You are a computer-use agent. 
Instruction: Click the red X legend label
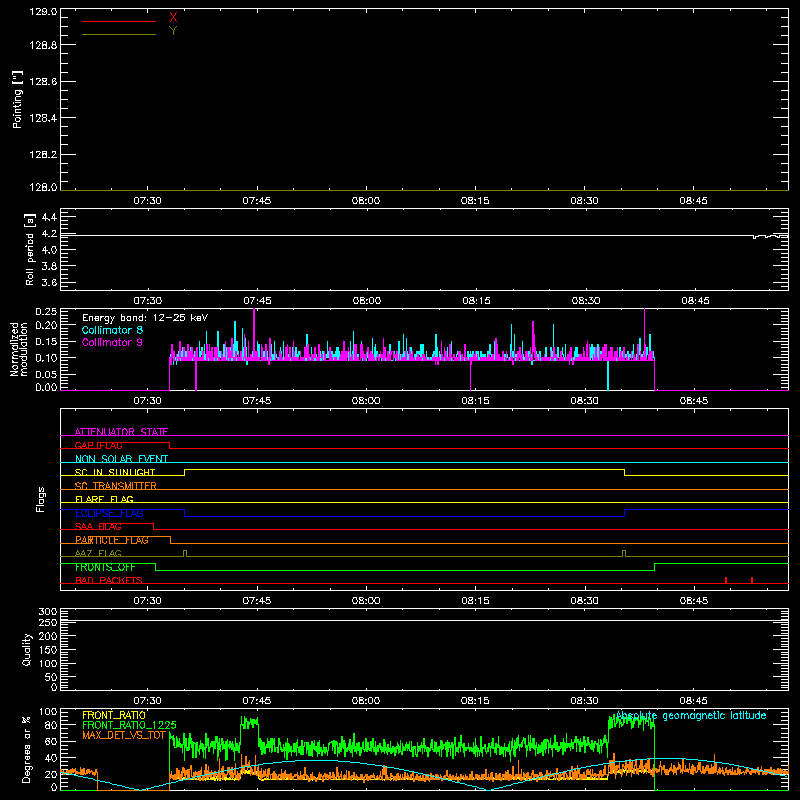pyautogui.click(x=173, y=18)
